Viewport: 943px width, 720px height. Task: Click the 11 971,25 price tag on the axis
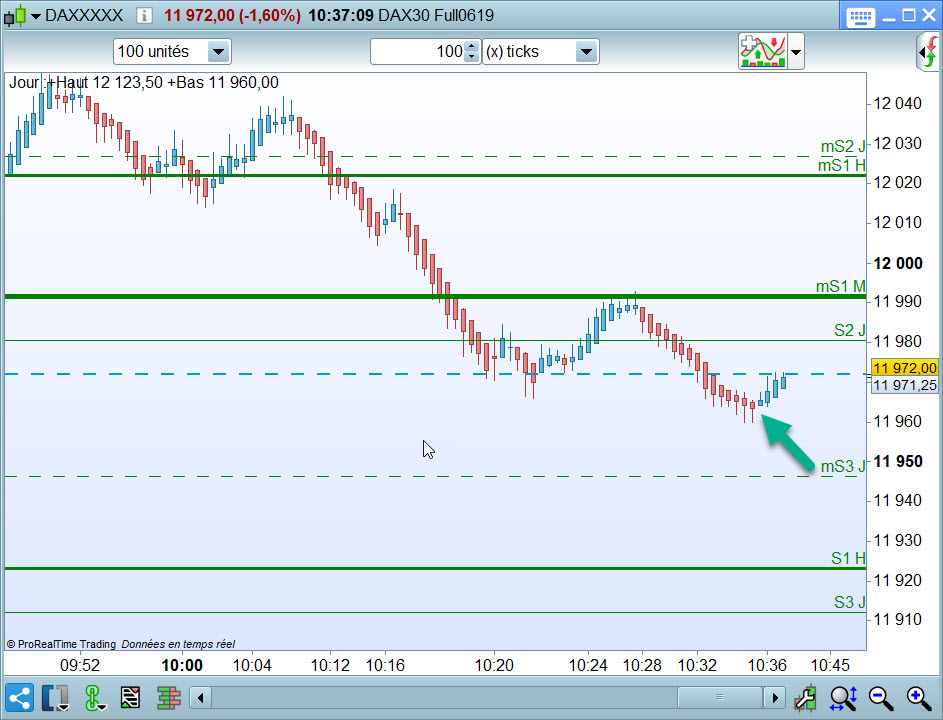click(x=905, y=385)
